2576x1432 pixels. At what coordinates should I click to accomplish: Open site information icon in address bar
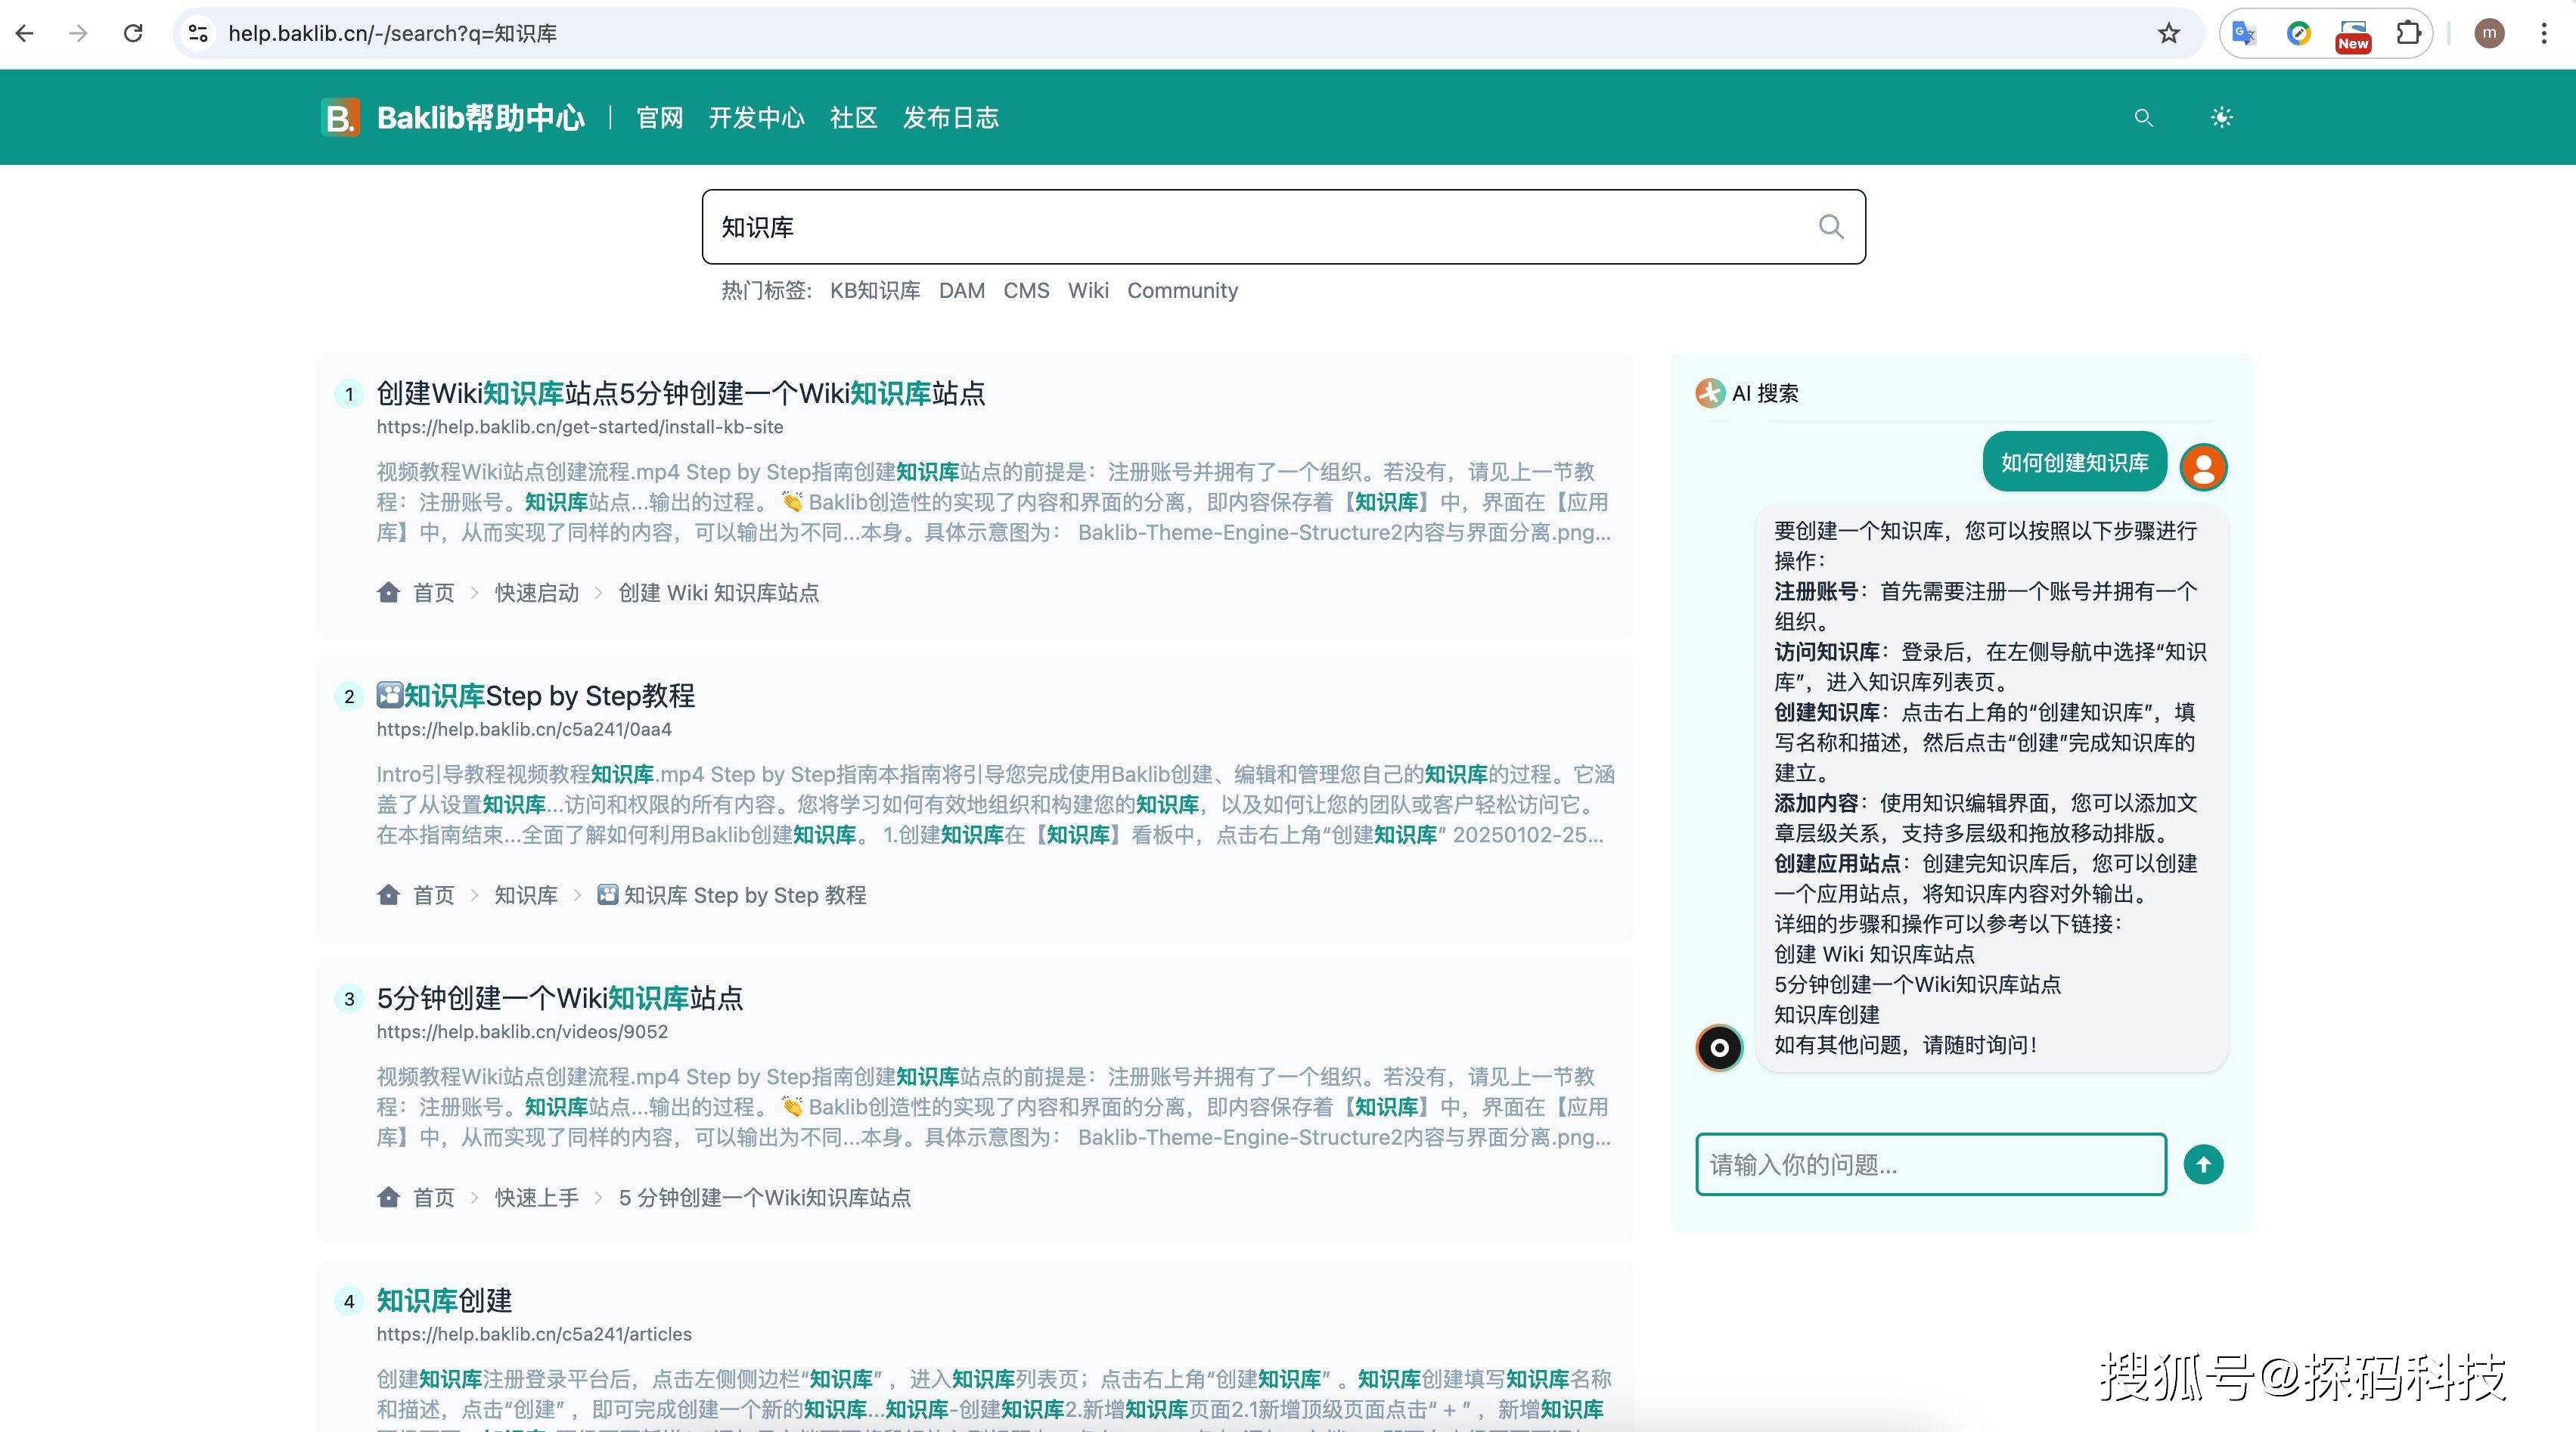point(199,33)
